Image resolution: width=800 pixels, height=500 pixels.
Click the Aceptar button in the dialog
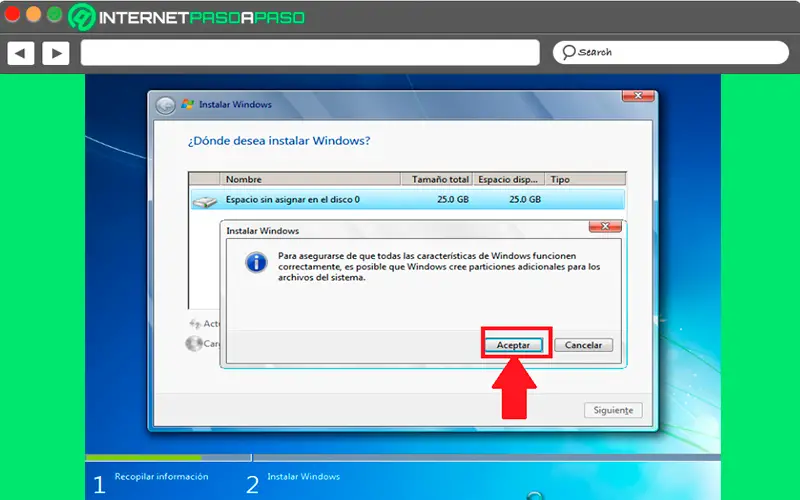click(513, 345)
